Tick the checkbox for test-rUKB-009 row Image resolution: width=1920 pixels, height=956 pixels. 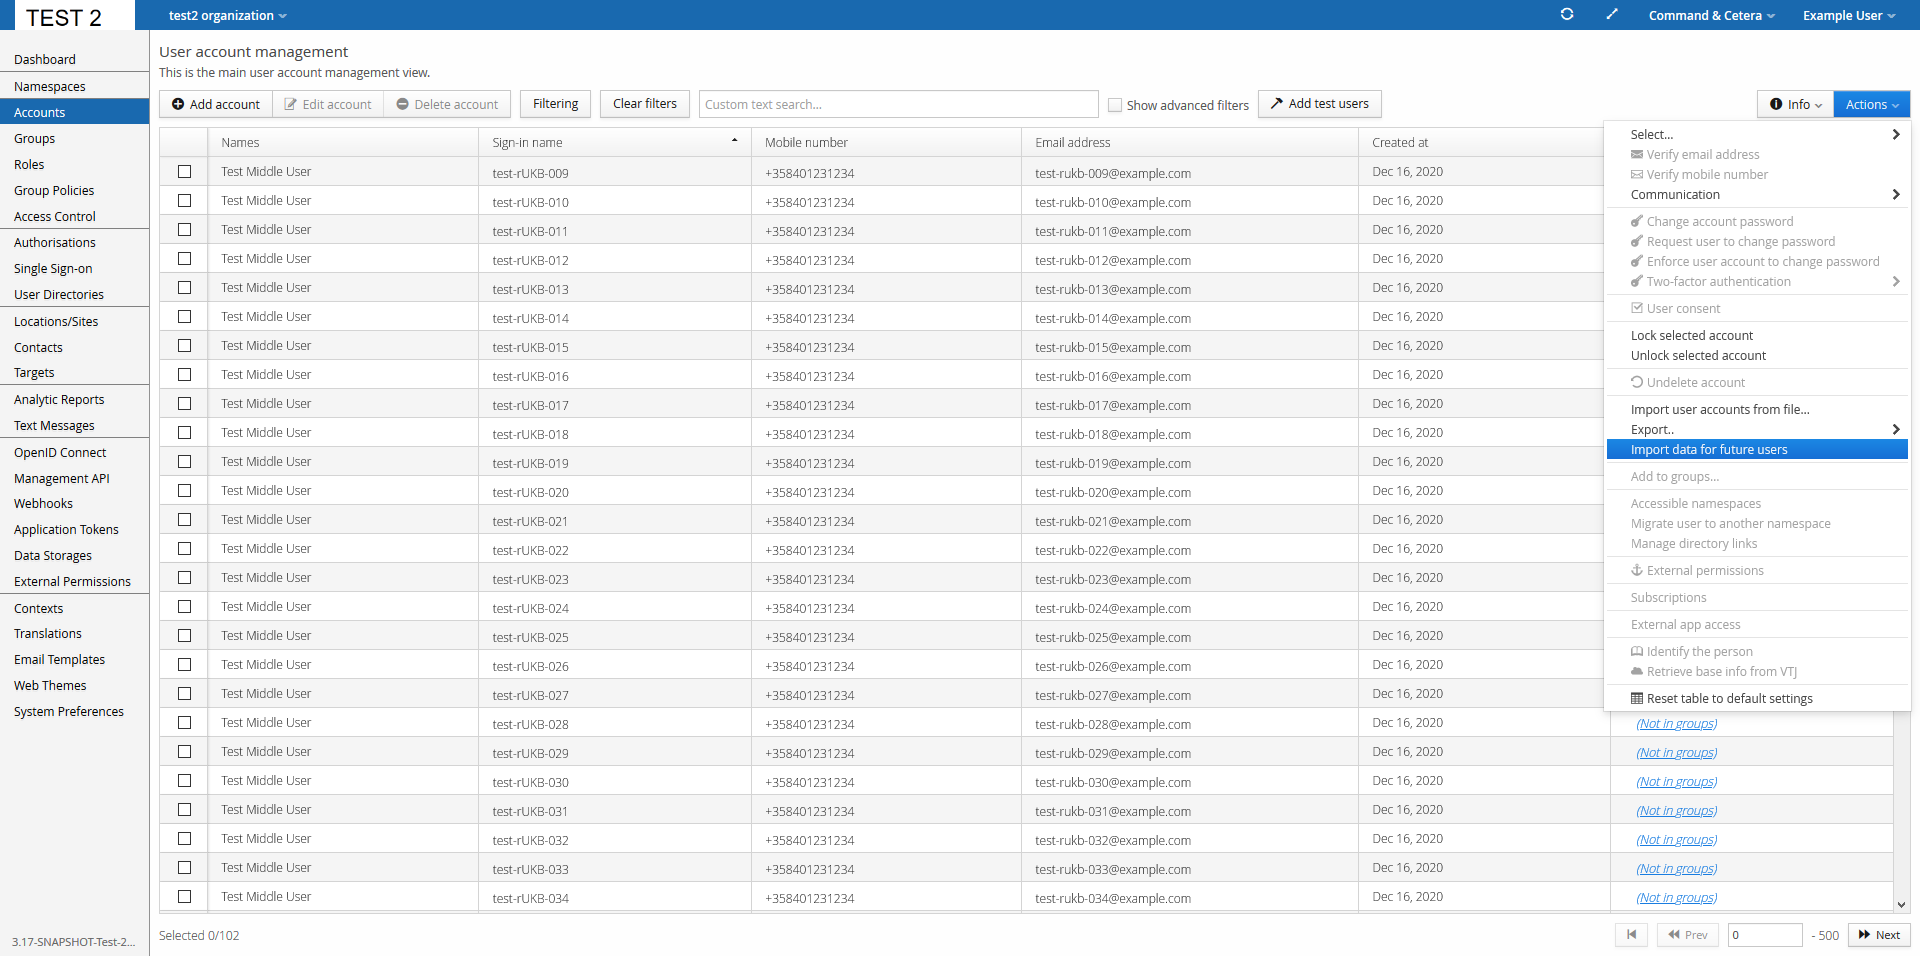(185, 172)
